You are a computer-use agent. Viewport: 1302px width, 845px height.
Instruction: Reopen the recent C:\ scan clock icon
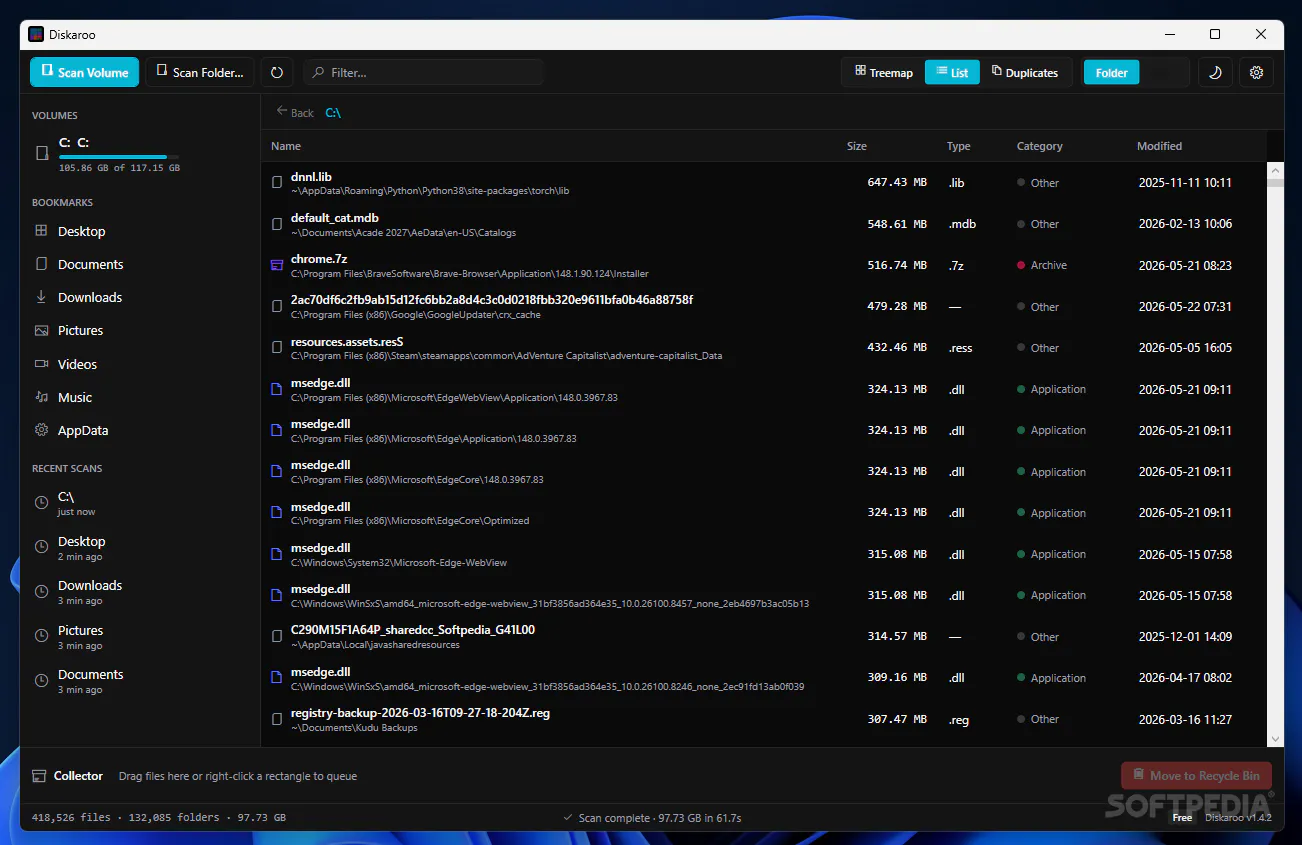[x=41, y=502]
